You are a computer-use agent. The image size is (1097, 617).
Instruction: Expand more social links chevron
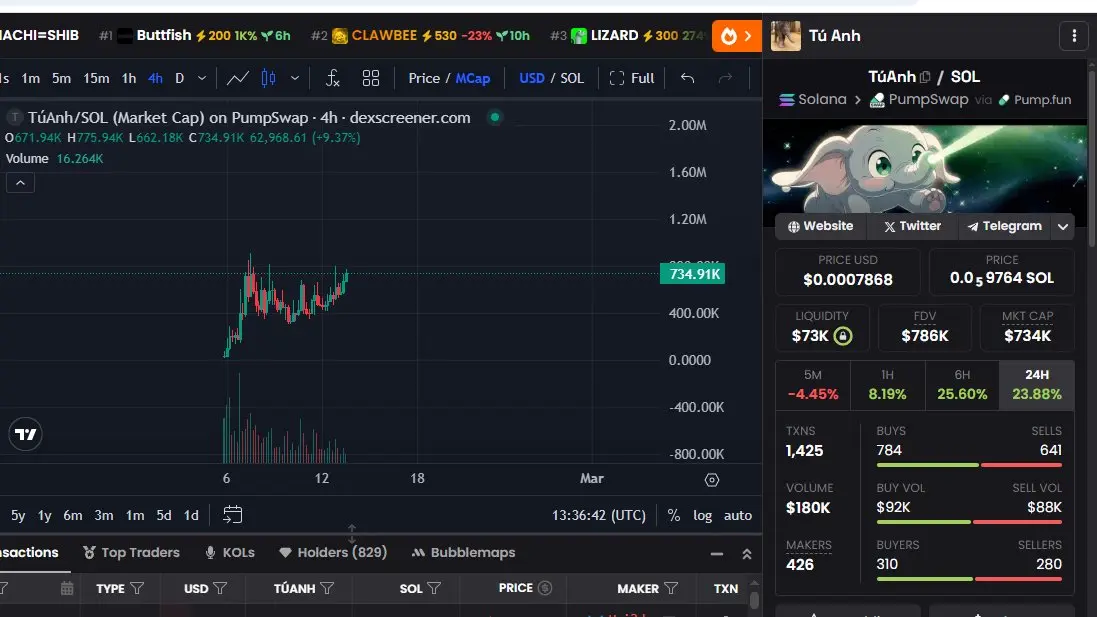(1063, 227)
